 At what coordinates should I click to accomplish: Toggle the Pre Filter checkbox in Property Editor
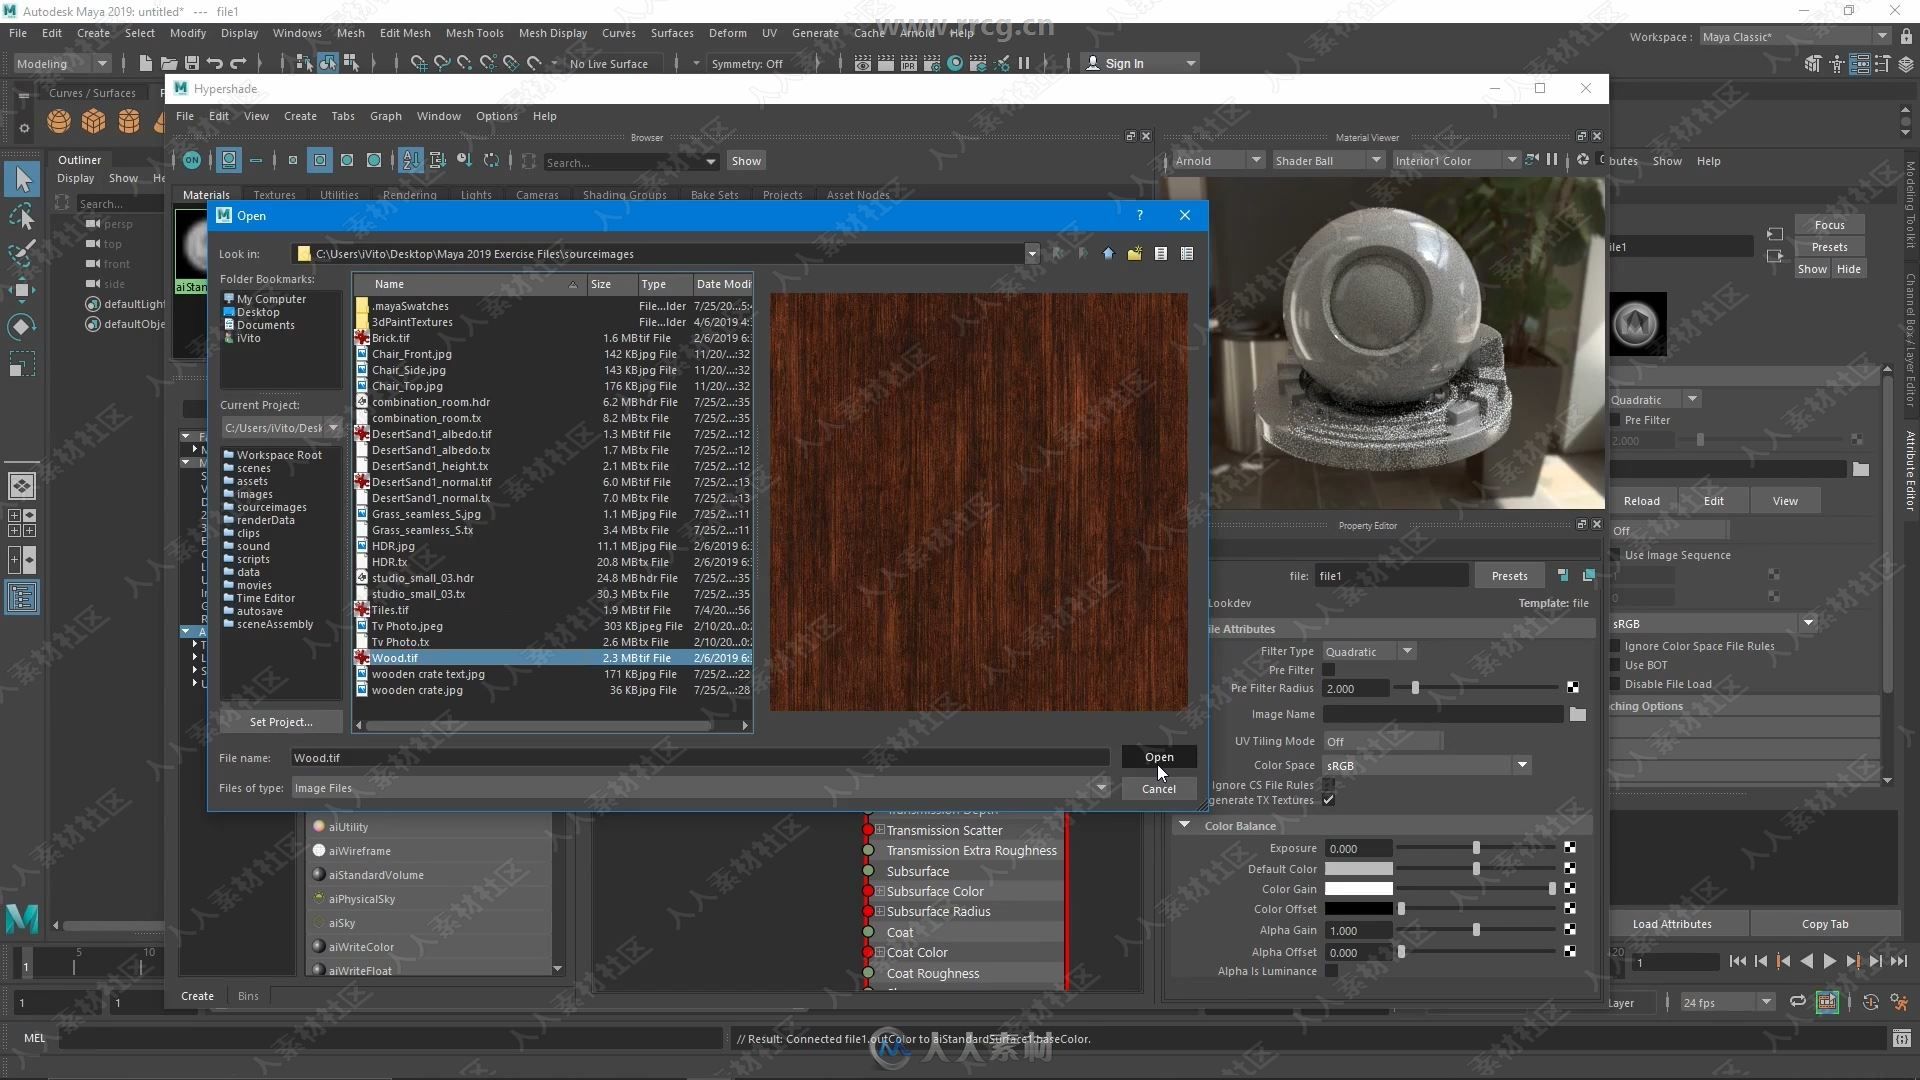pos(1329,670)
